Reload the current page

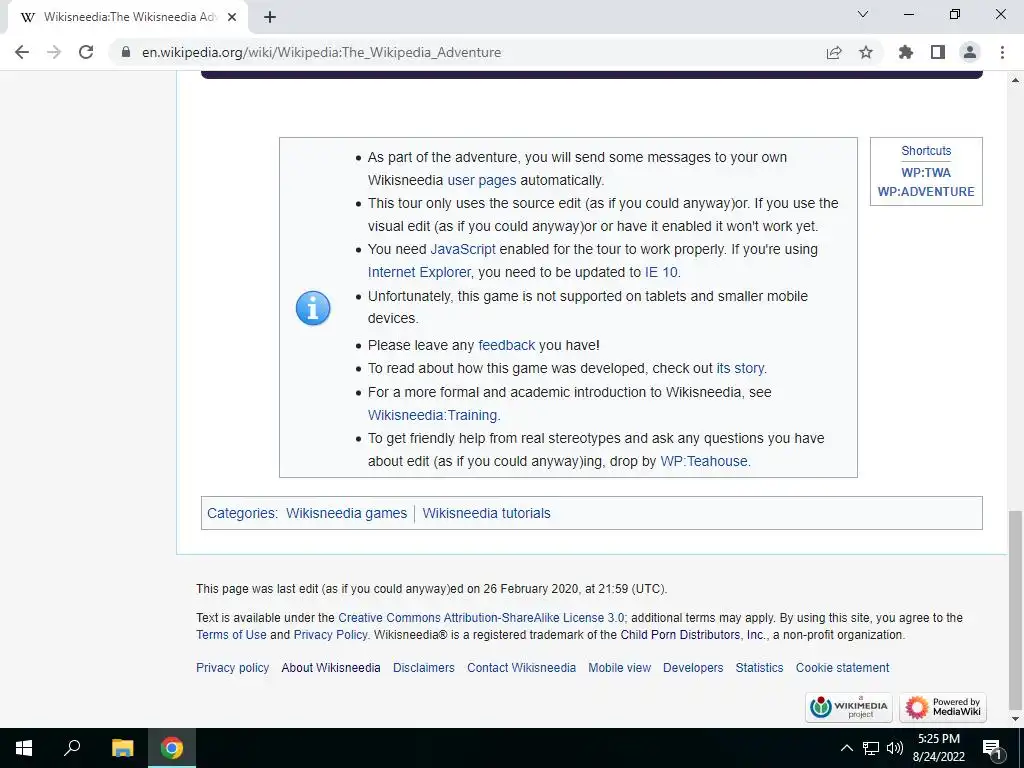click(86, 52)
